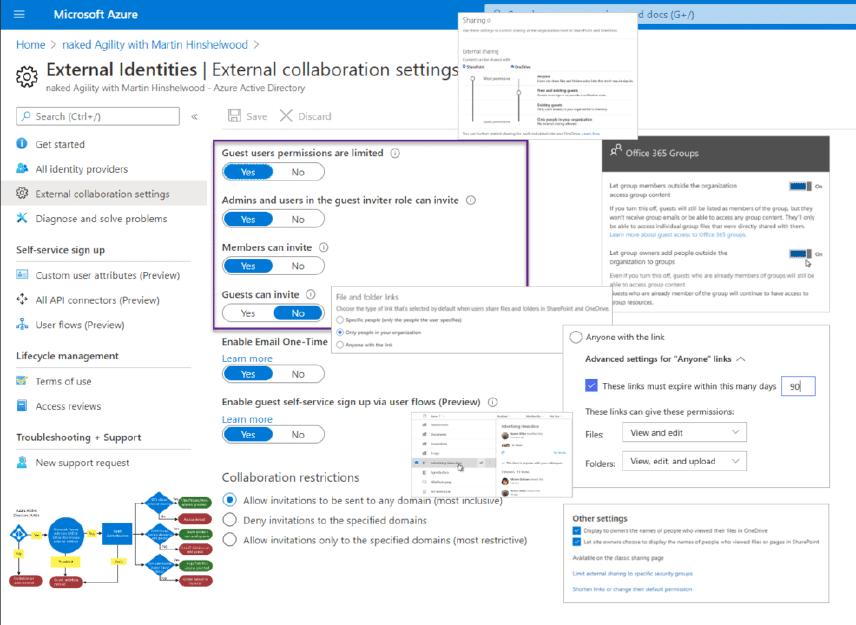Click the Save button label
Screen dimensions: 856x625
coord(257,117)
